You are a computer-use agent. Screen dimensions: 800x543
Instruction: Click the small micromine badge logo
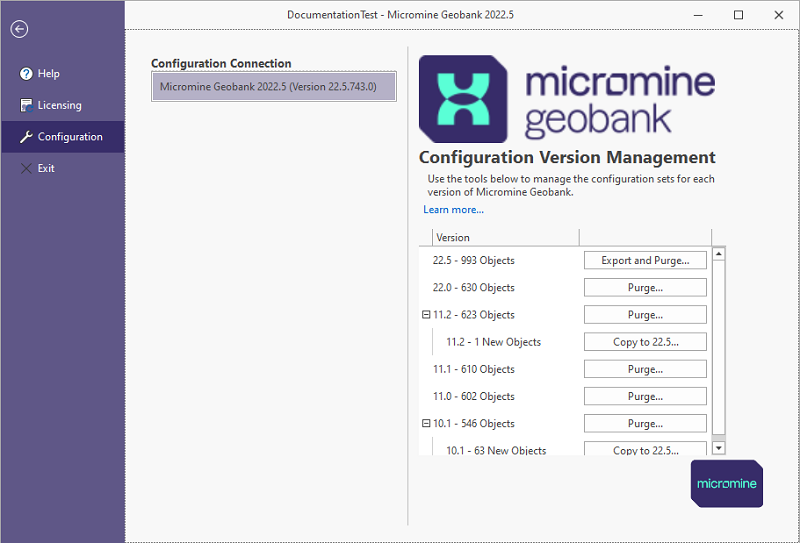click(x=727, y=483)
